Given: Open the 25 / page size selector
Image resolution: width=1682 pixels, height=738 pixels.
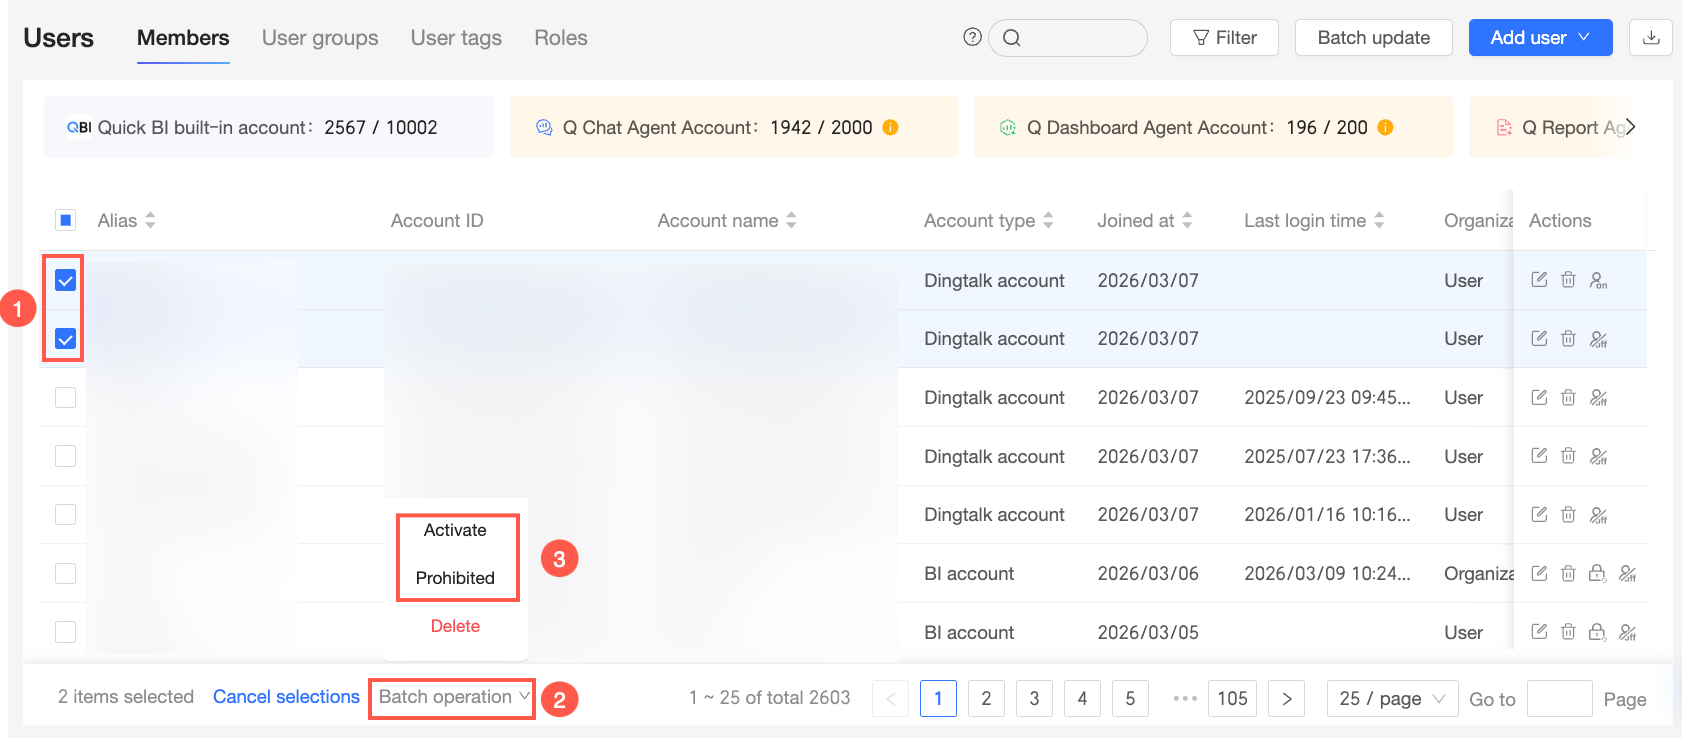Looking at the screenshot, I should [x=1392, y=698].
